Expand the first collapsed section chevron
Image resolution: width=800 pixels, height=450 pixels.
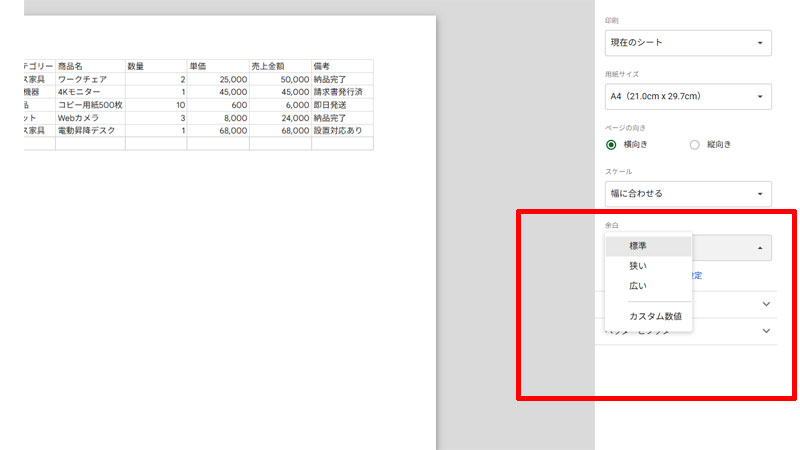click(766, 304)
